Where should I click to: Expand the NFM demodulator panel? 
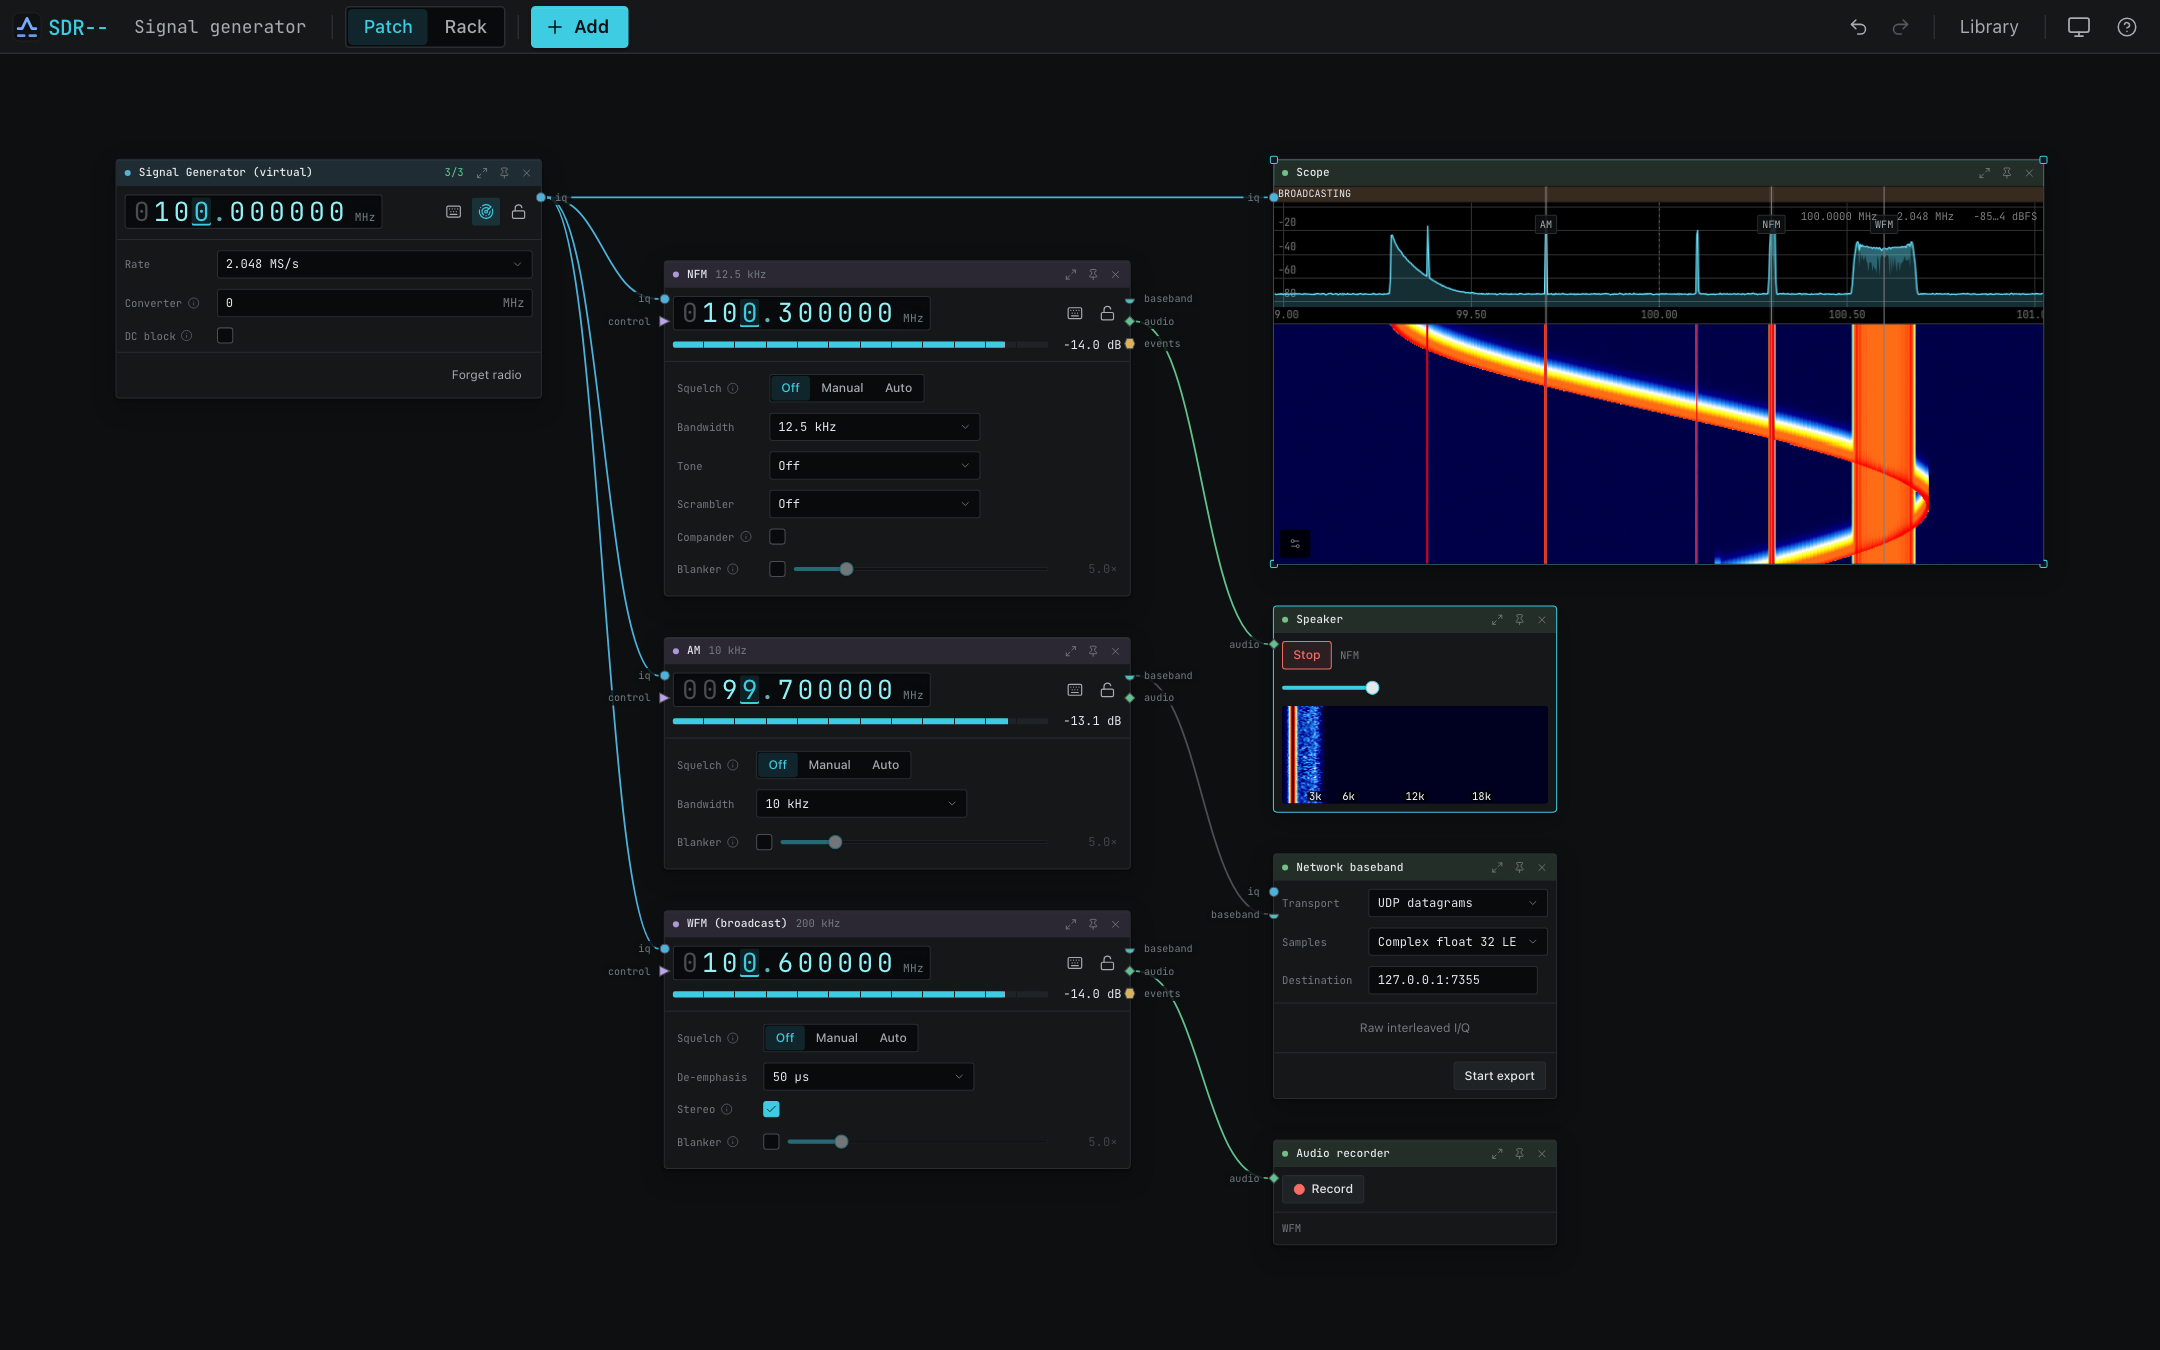[x=1071, y=274]
